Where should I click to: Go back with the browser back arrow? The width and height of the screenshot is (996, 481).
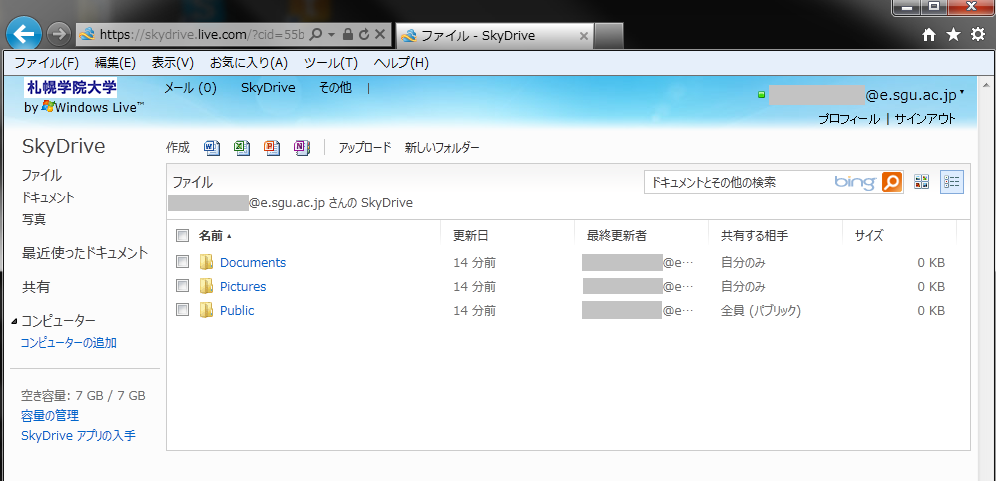click(x=24, y=34)
